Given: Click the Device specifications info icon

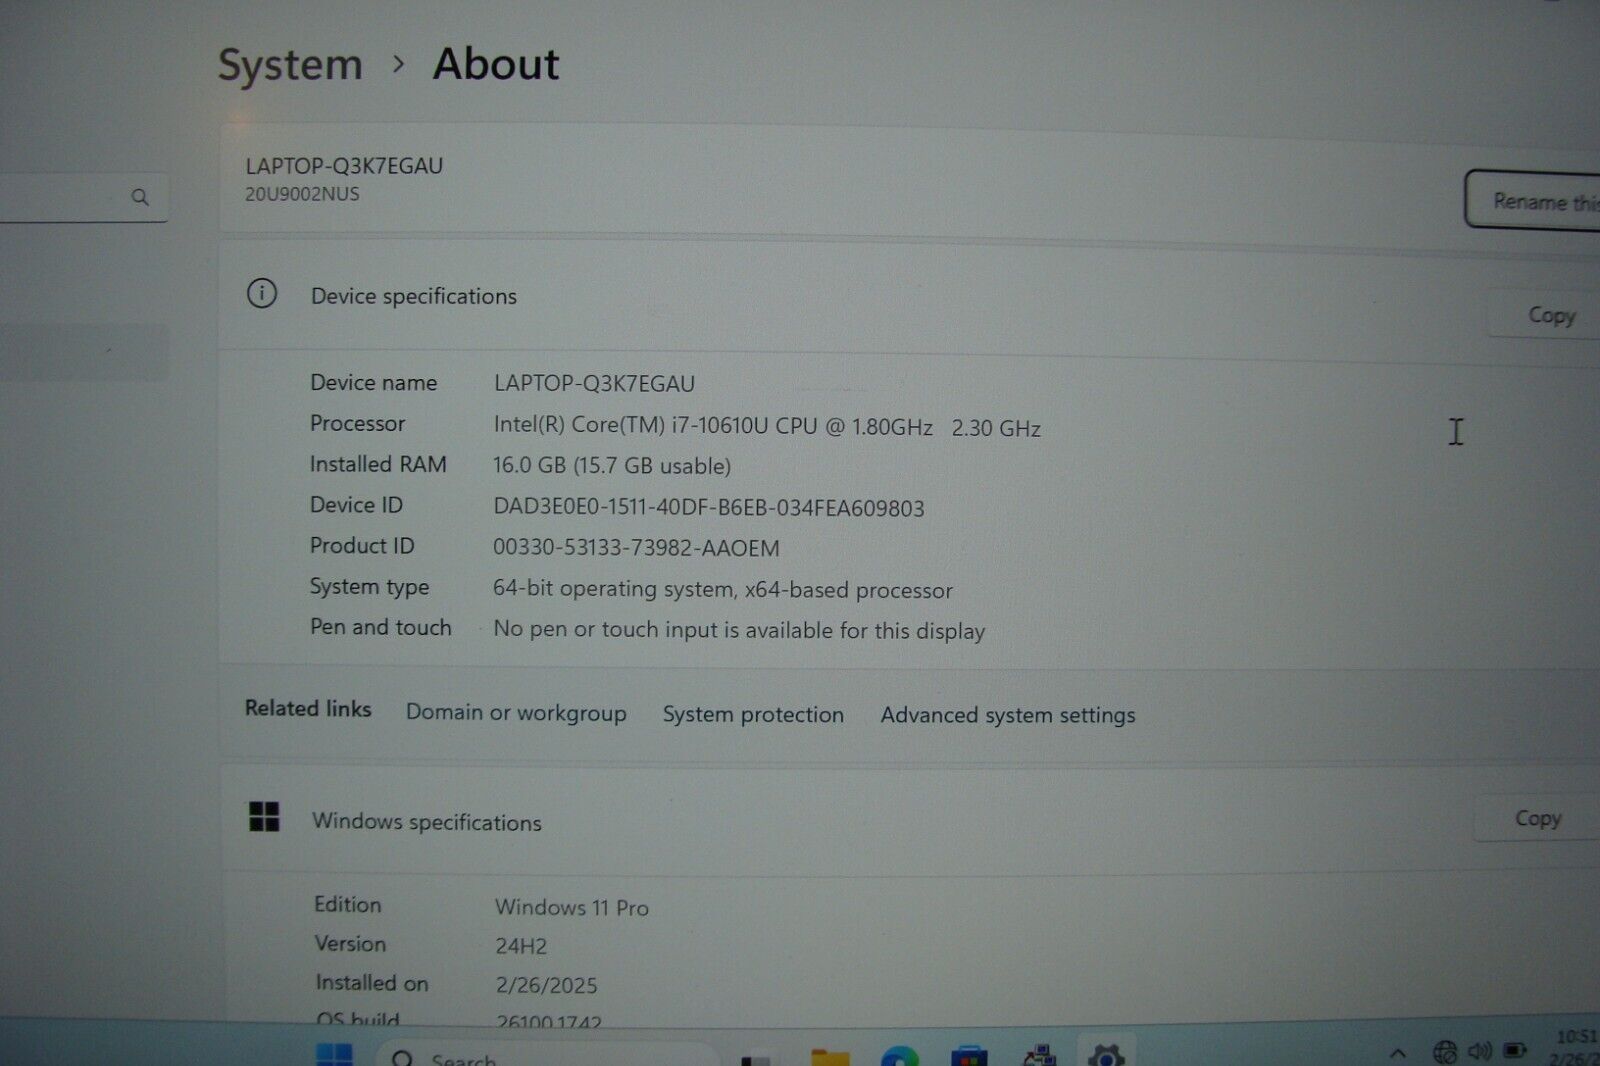Looking at the screenshot, I should click(262, 294).
